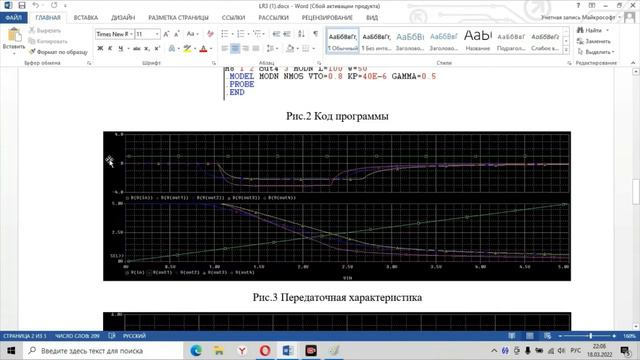The image size is (640, 360).
Task: Align text right
Action: click(x=245, y=49)
